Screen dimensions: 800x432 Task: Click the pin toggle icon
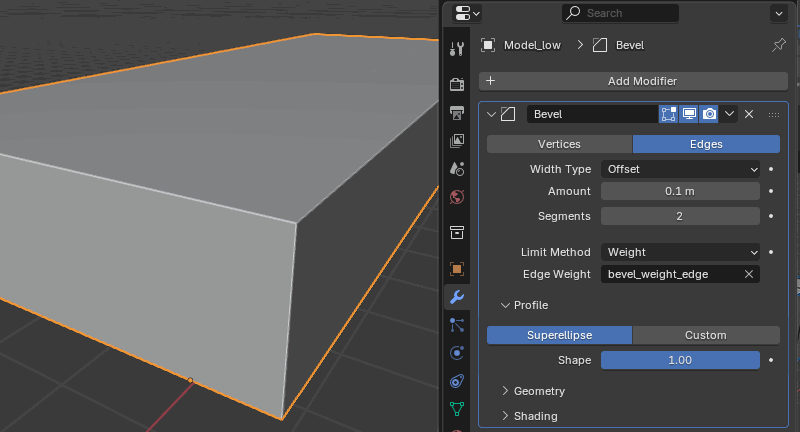click(779, 45)
